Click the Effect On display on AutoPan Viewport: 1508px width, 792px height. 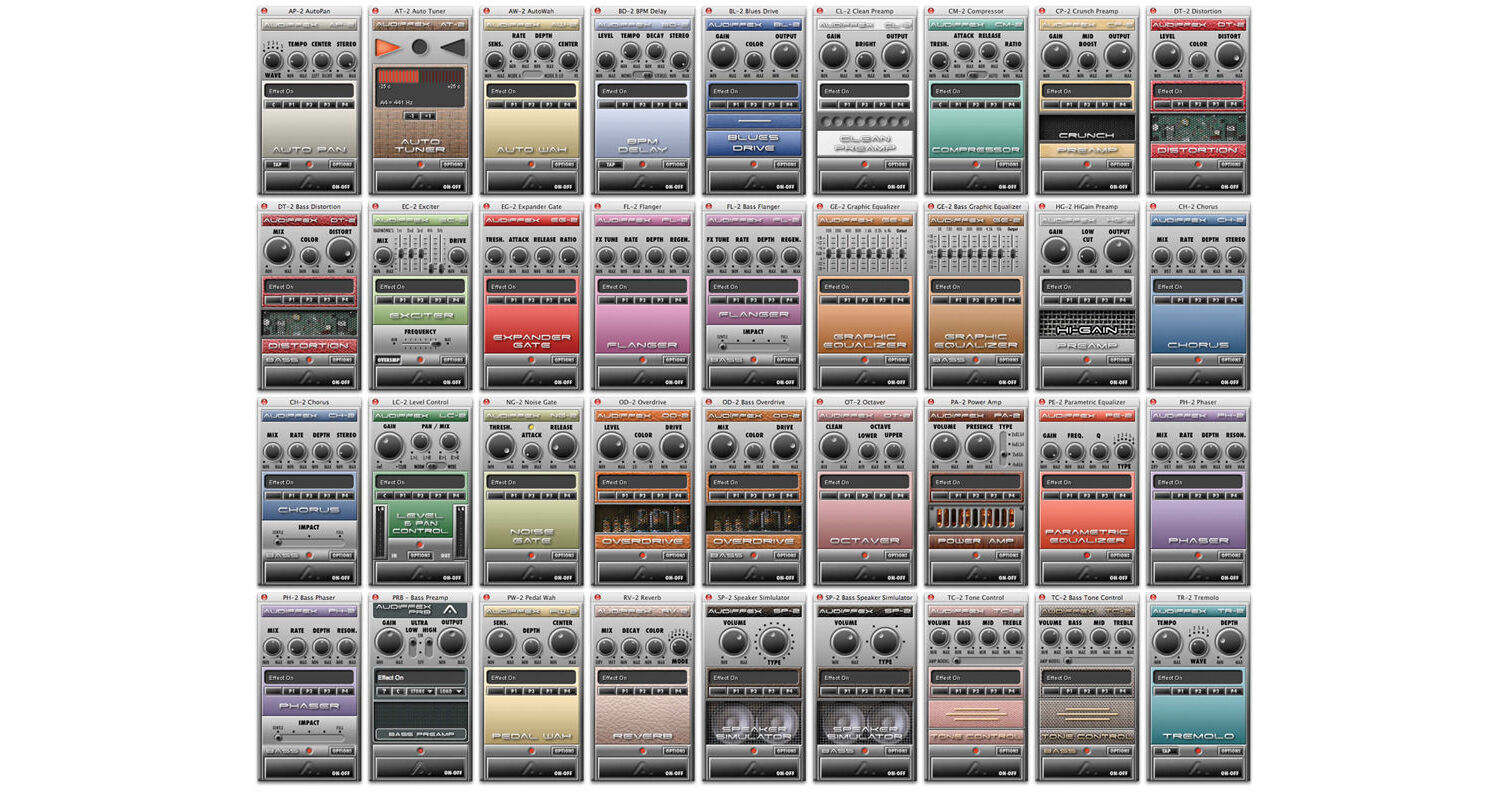coord(309,90)
